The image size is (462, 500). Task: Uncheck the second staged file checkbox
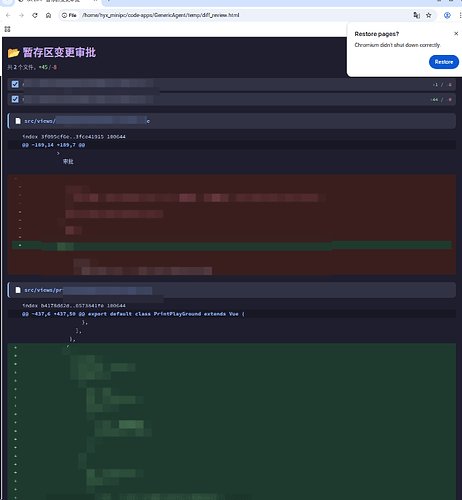click(15, 99)
